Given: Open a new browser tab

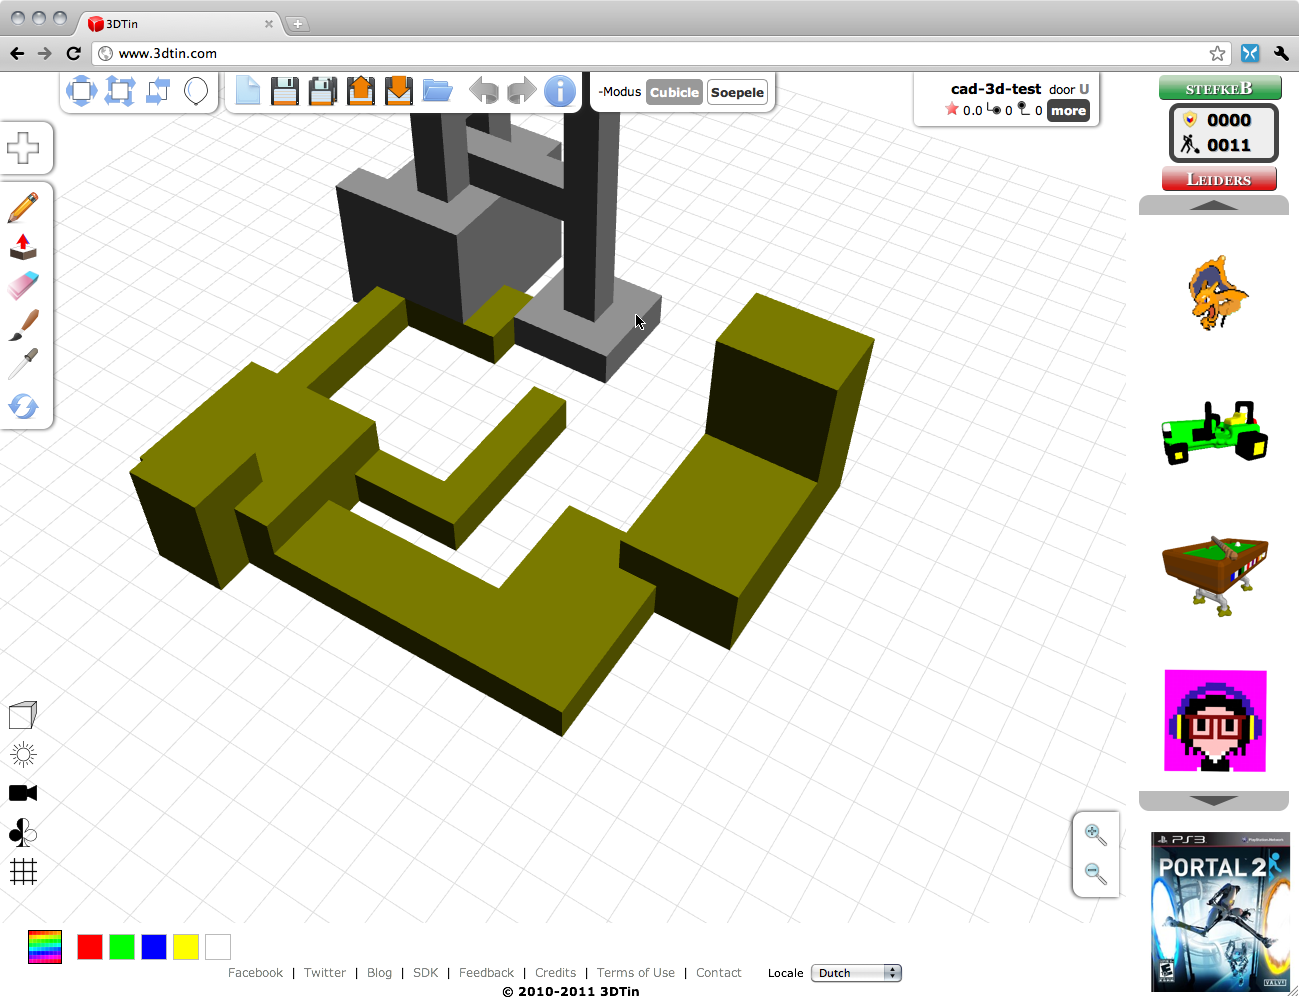Looking at the screenshot, I should point(298,24).
